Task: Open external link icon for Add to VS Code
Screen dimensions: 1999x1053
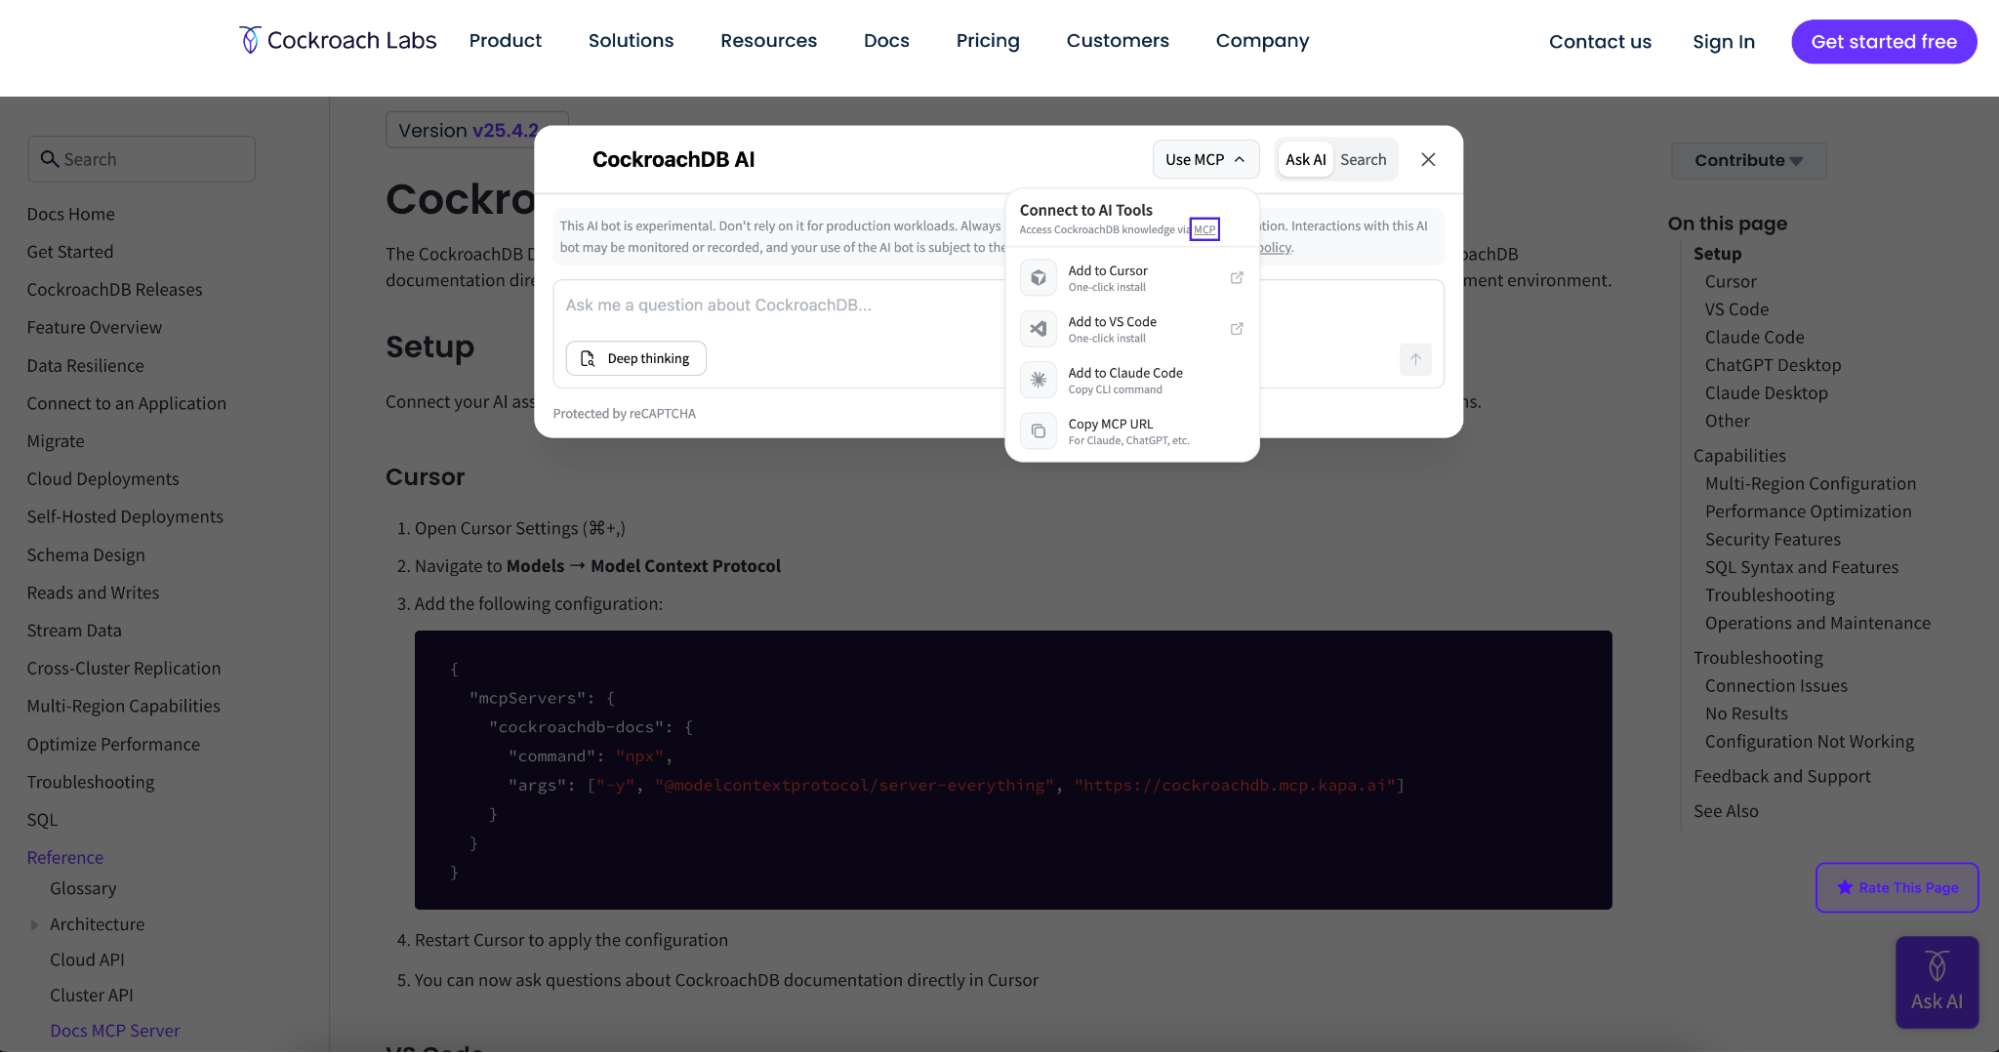Action: click(1236, 329)
